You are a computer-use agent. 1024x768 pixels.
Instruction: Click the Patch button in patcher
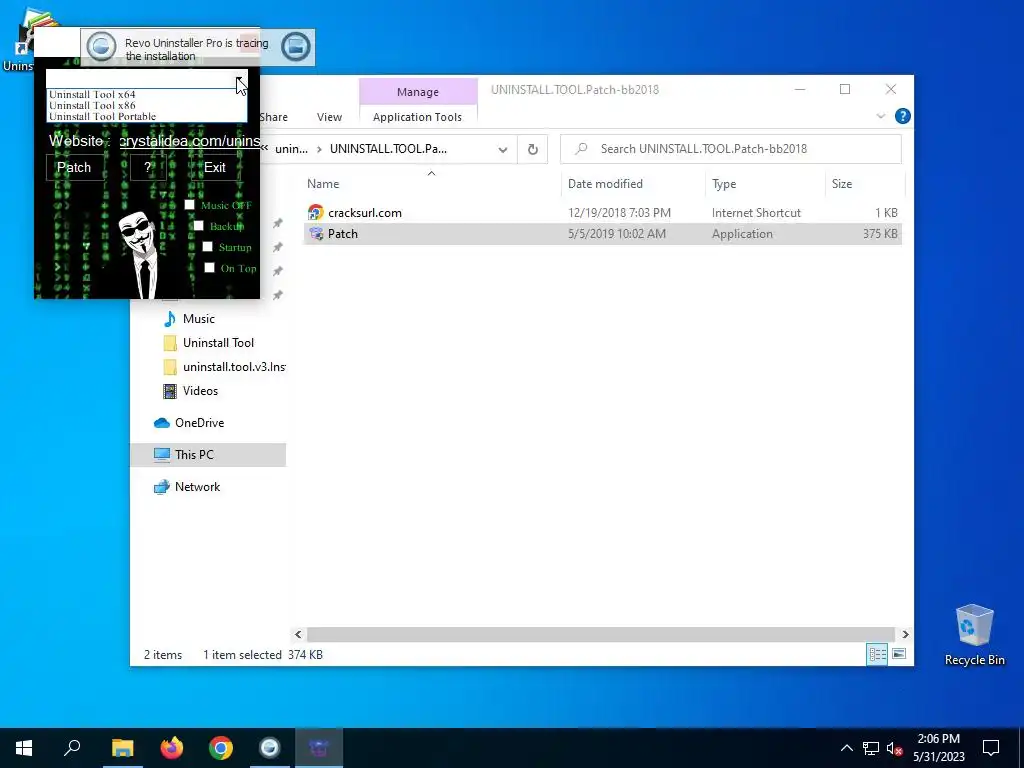pos(74,167)
